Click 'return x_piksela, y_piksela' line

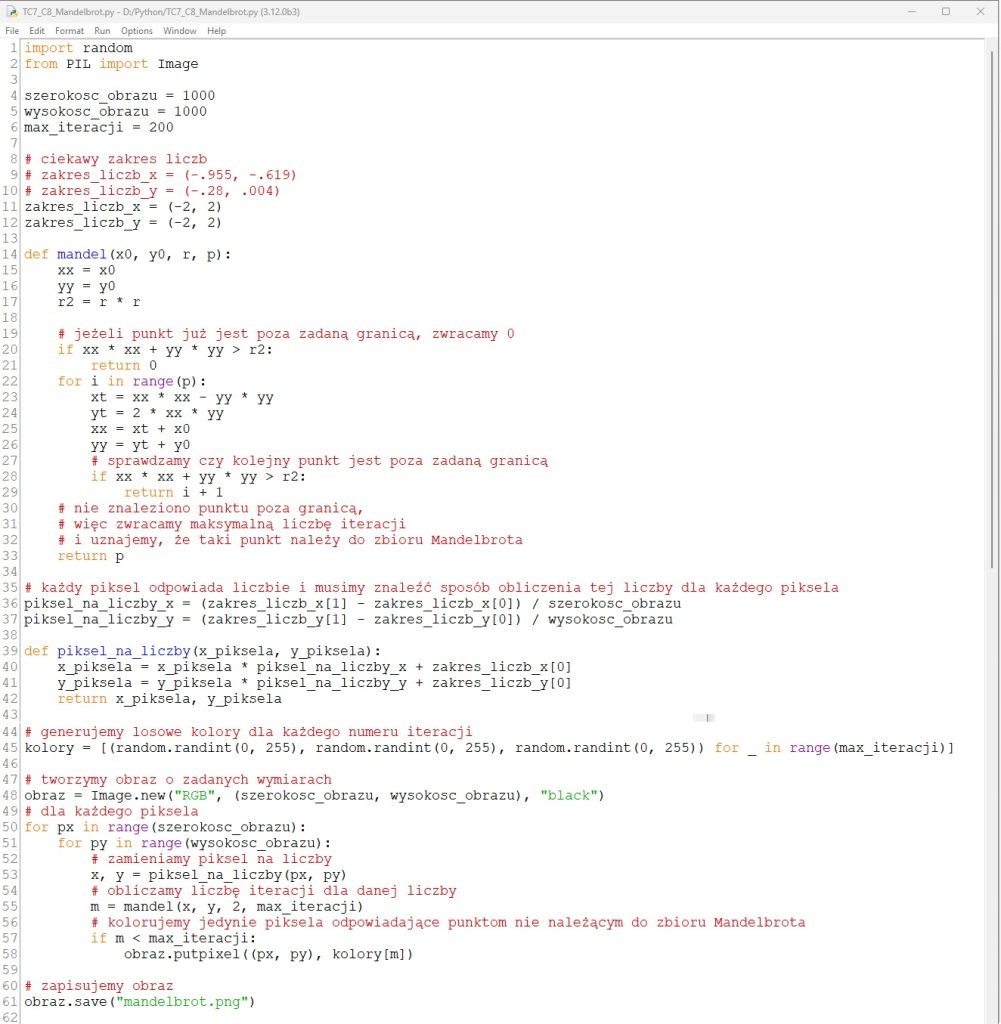[170, 699]
